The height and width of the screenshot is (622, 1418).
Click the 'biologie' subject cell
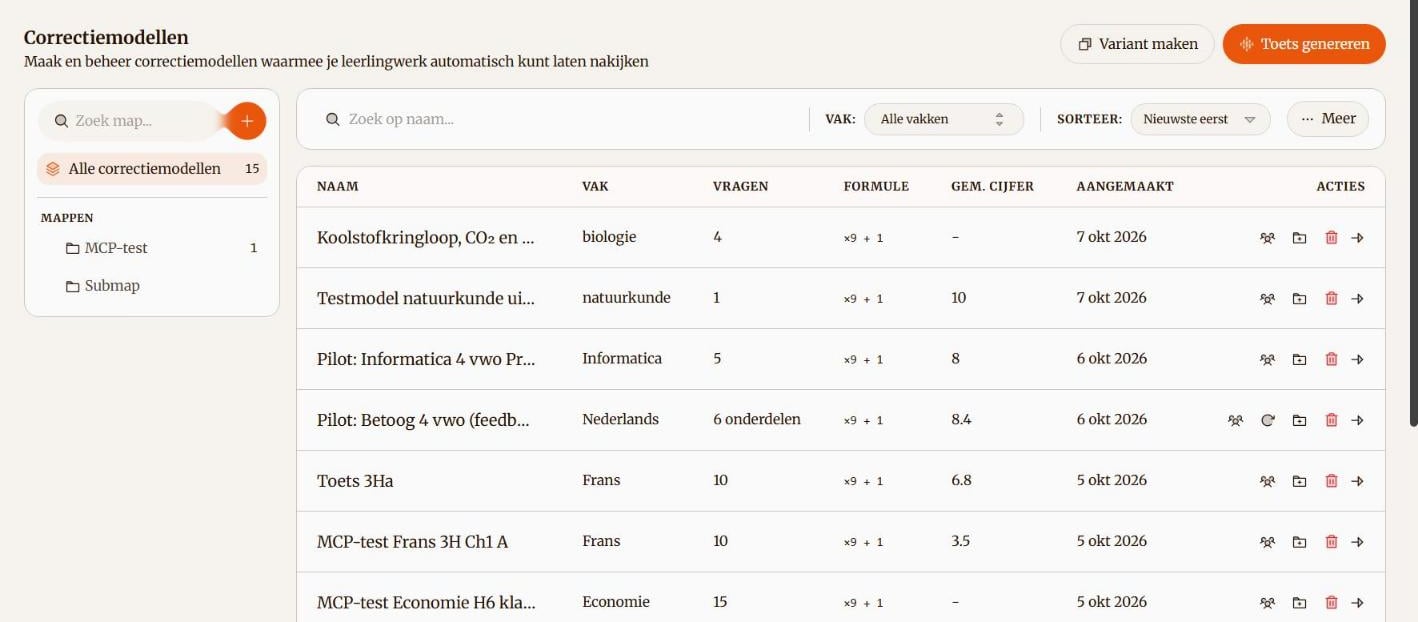[x=609, y=238]
